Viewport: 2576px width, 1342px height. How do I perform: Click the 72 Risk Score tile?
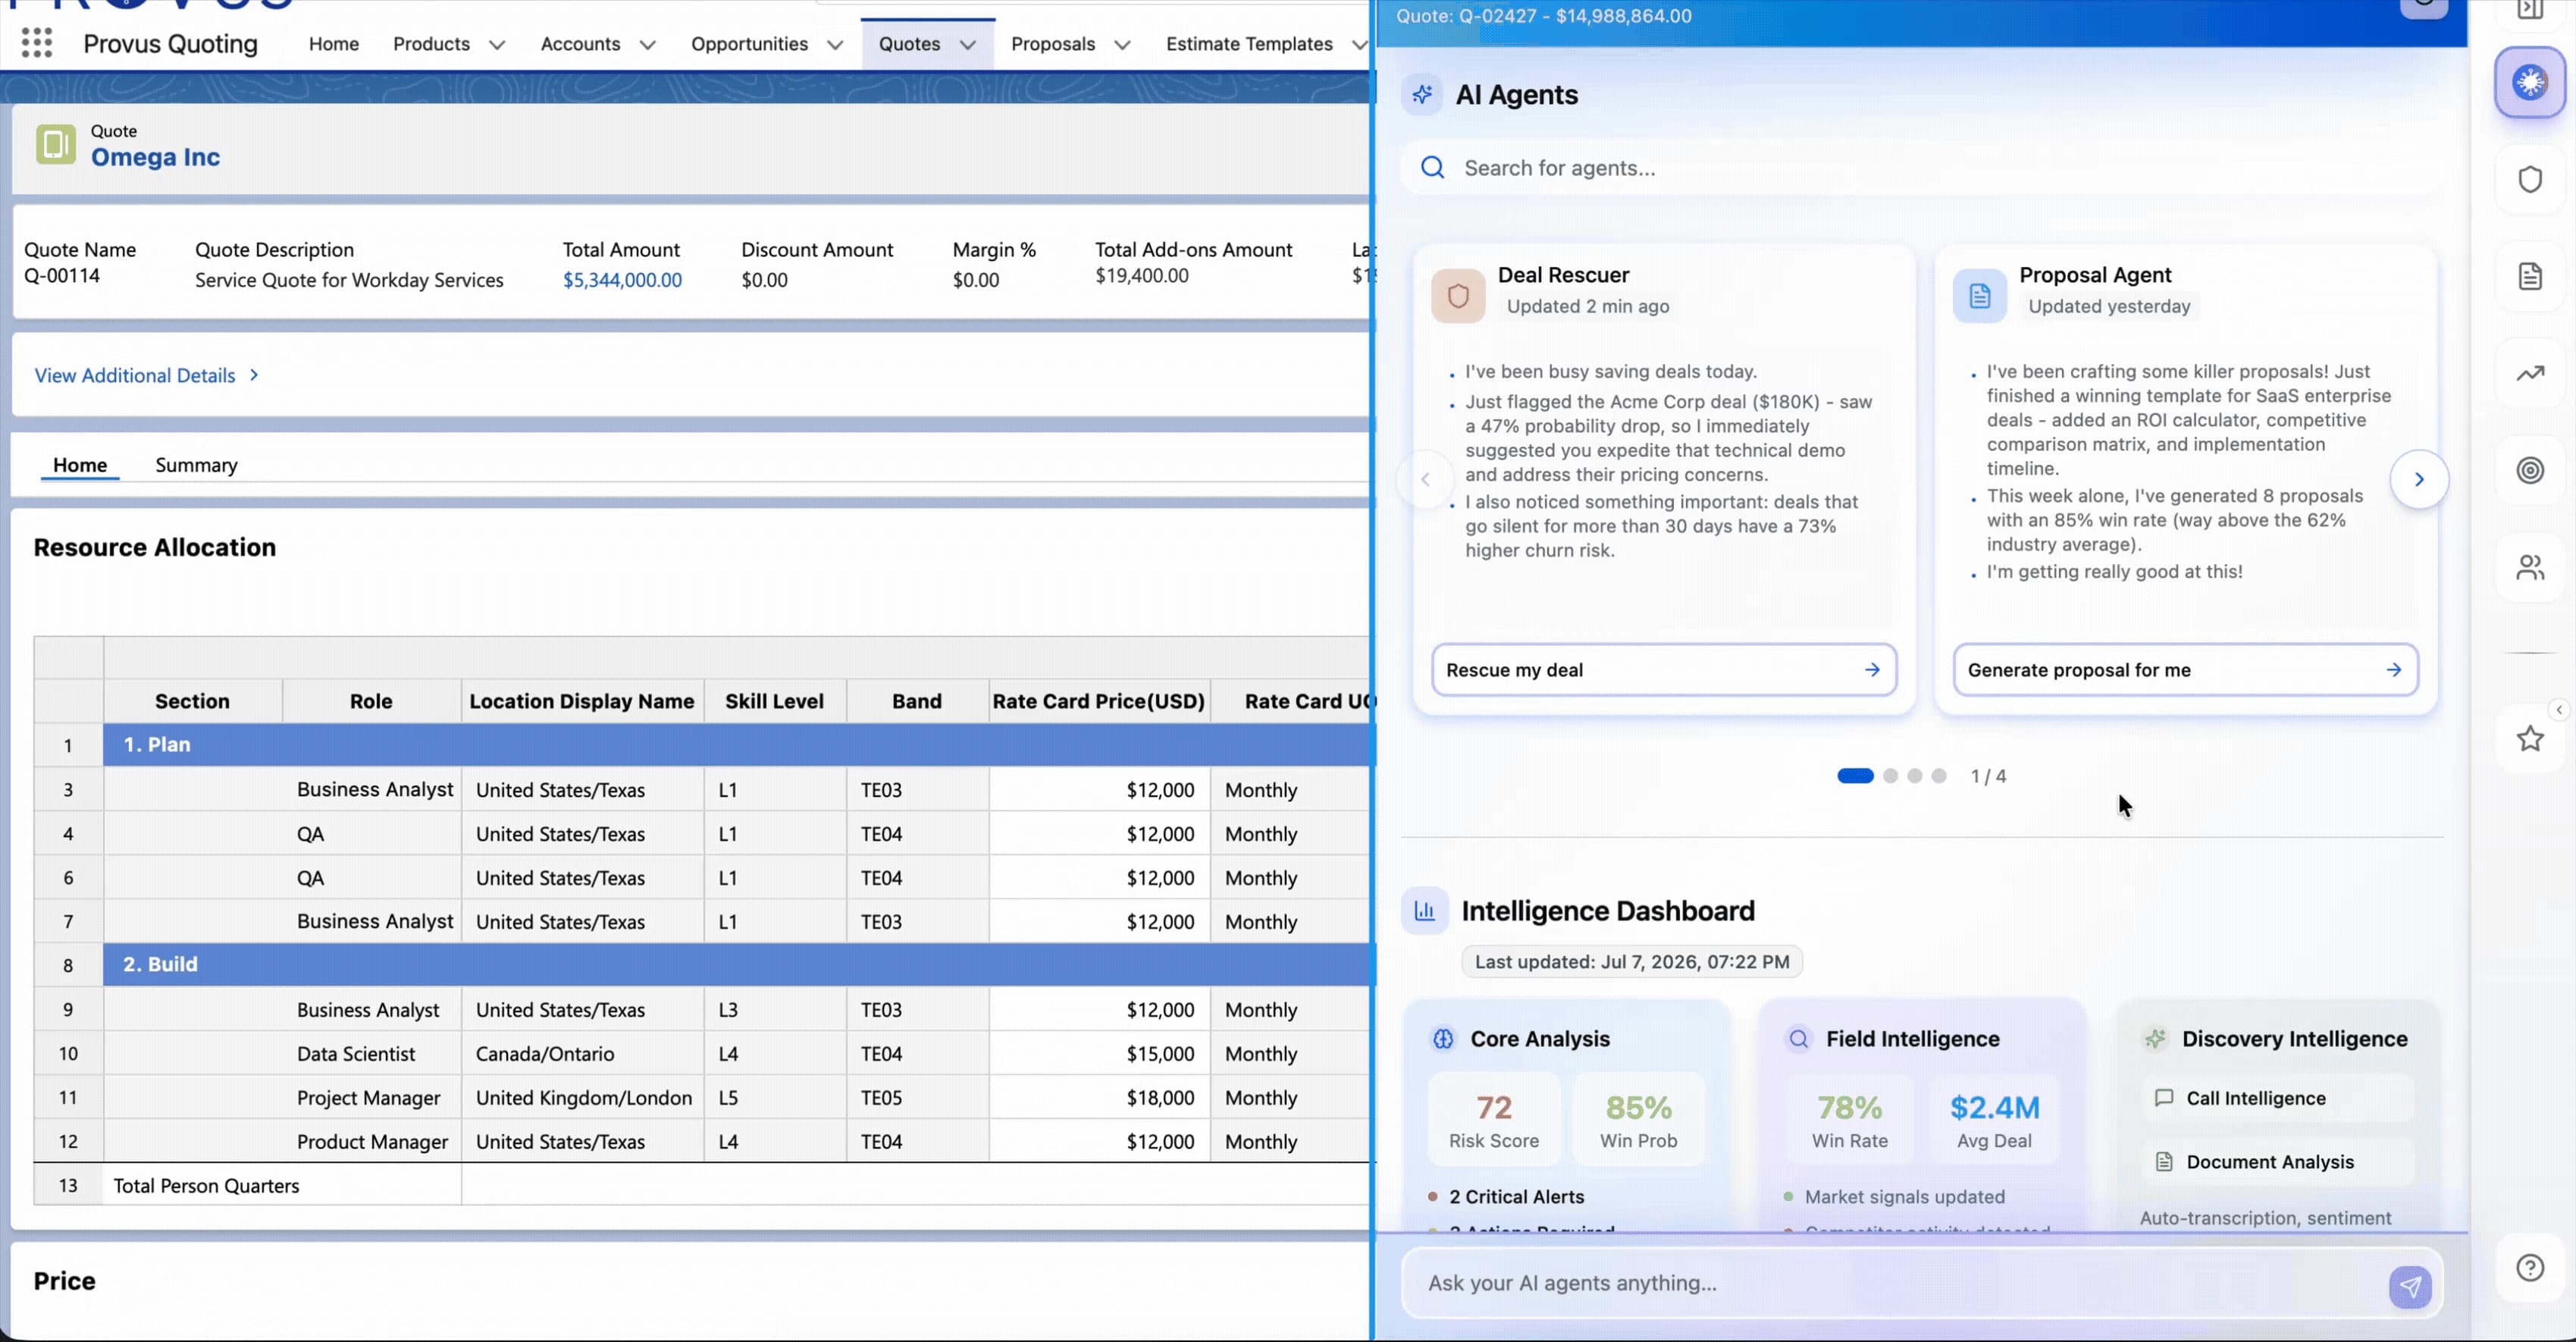click(x=1494, y=1119)
